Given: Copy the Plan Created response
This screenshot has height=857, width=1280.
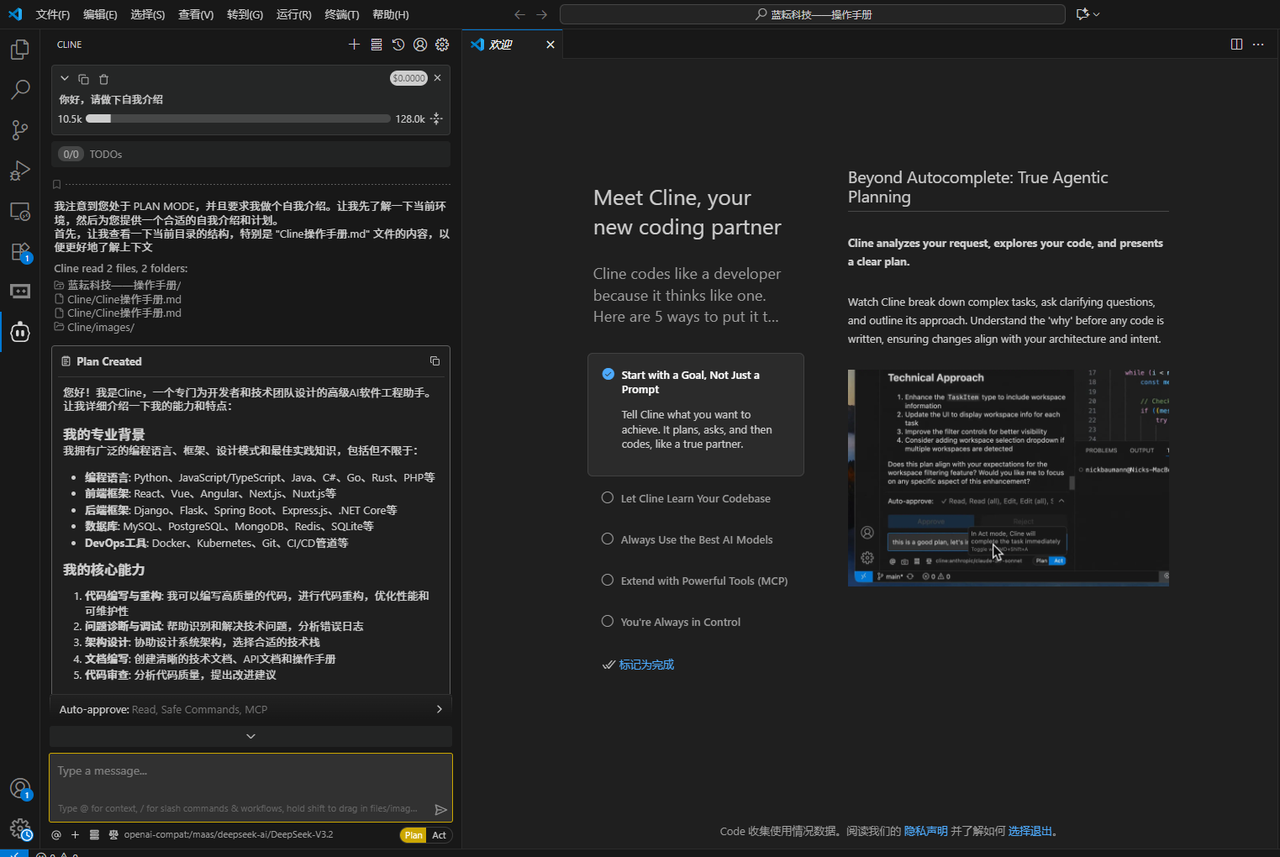Looking at the screenshot, I should click(434, 361).
